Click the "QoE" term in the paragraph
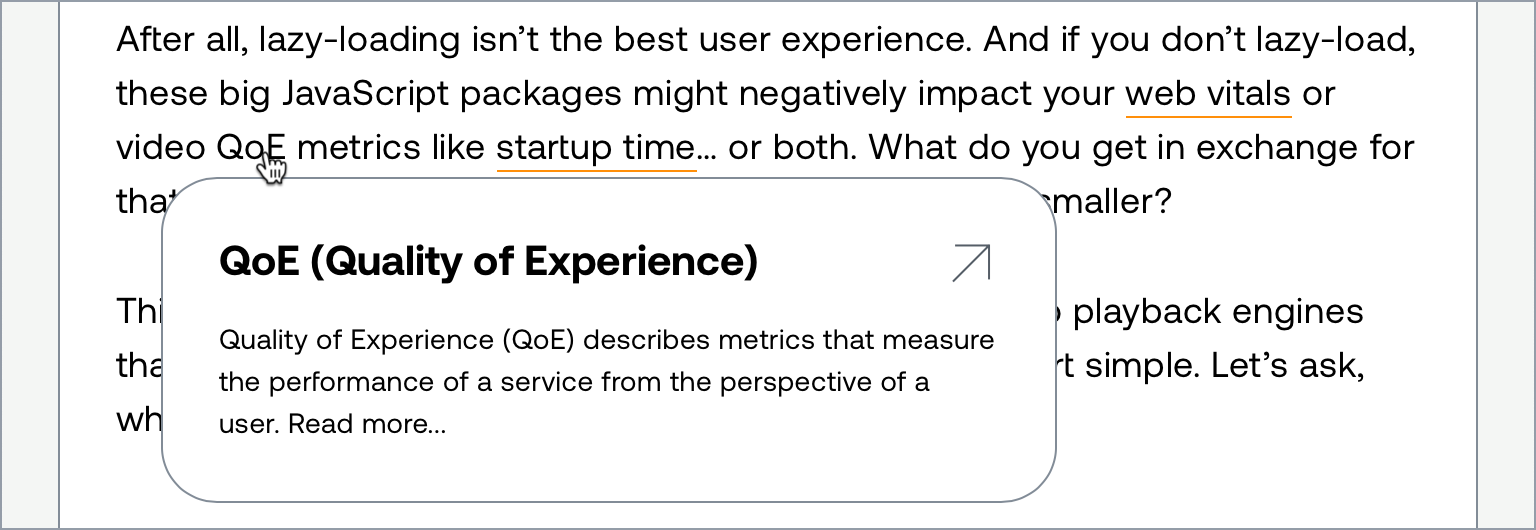 coord(251,149)
